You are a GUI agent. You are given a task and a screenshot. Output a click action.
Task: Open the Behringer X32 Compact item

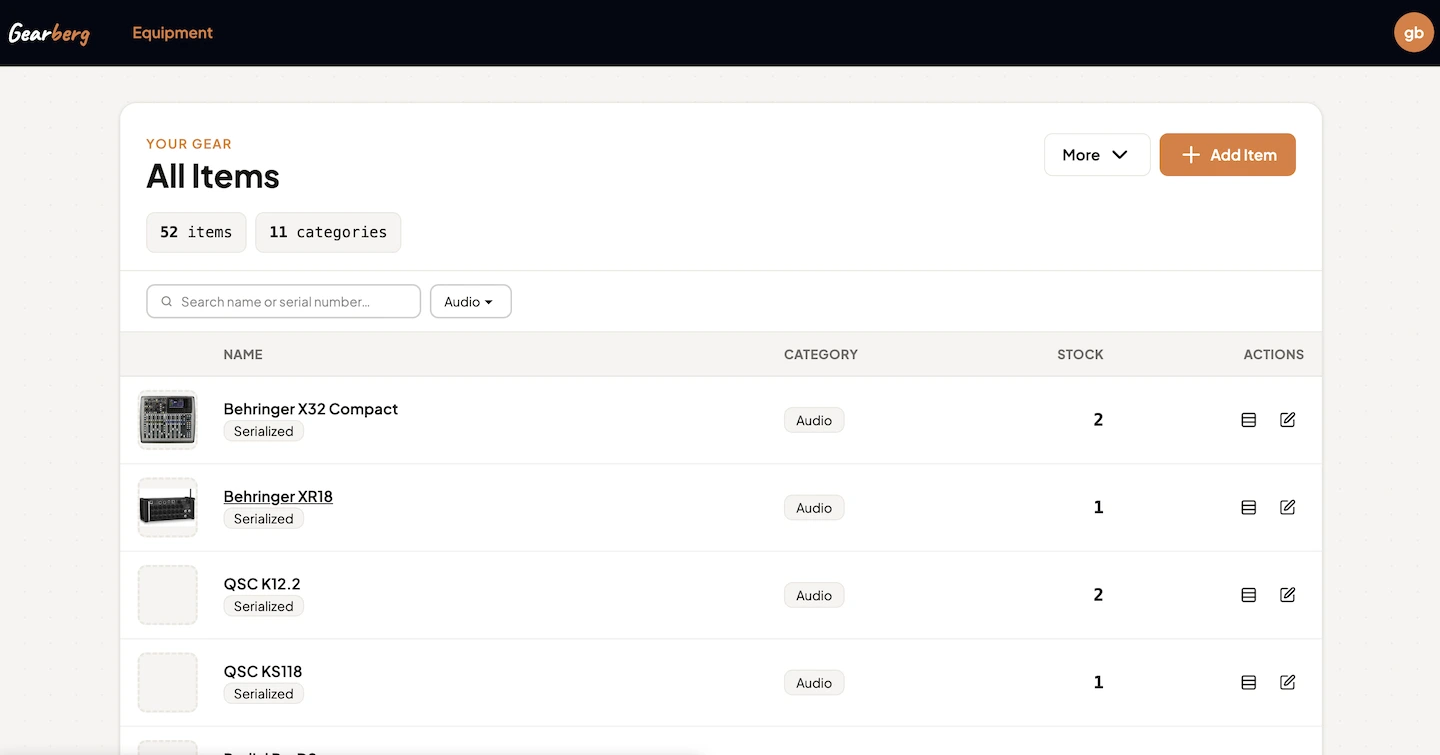point(311,409)
